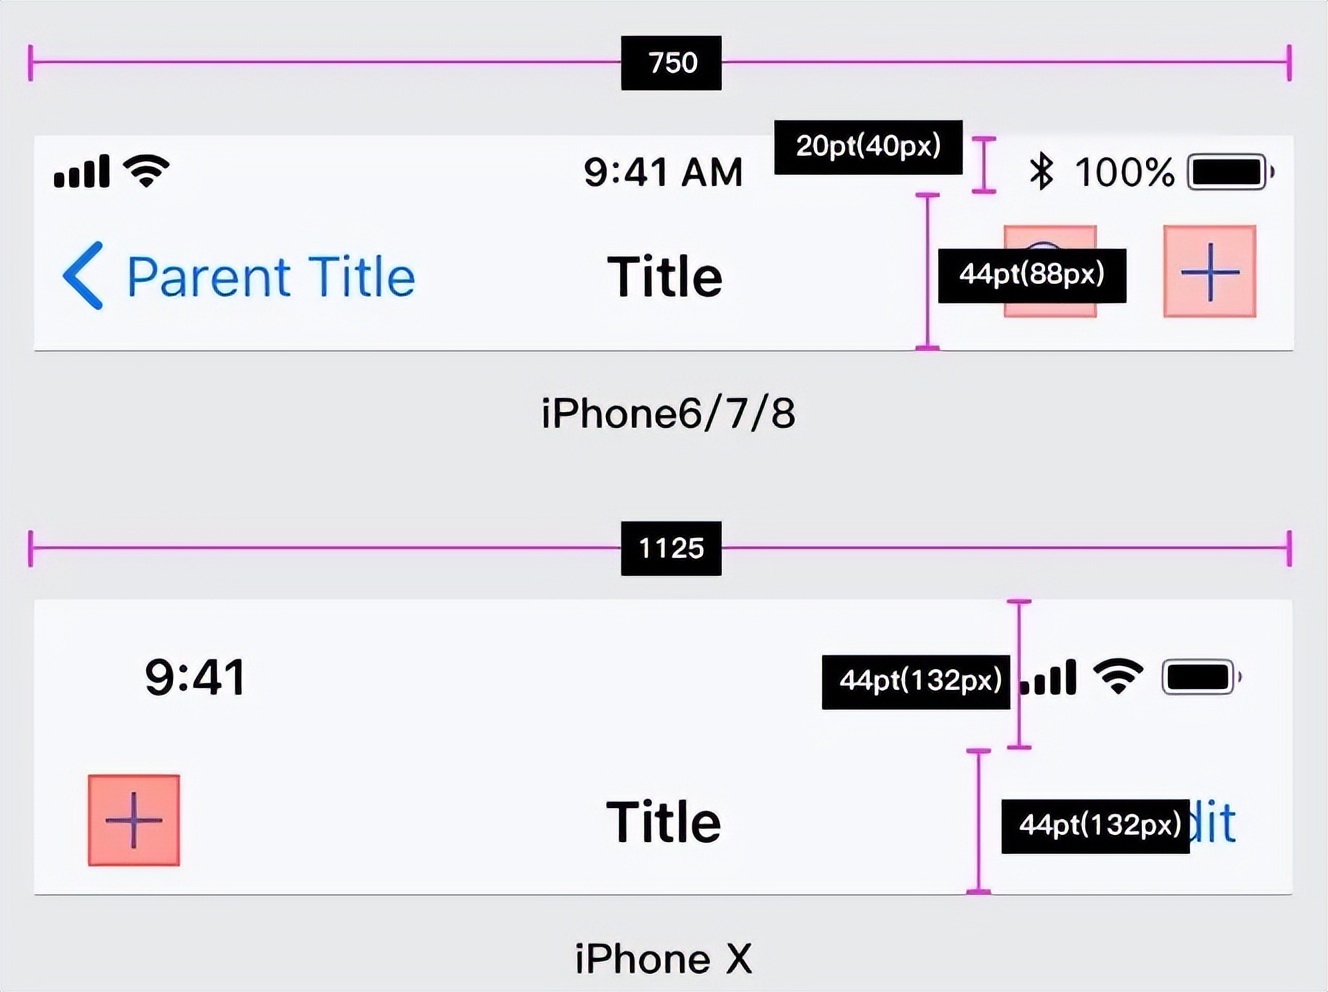Click the cellular signal bars in top bar

coord(82,172)
